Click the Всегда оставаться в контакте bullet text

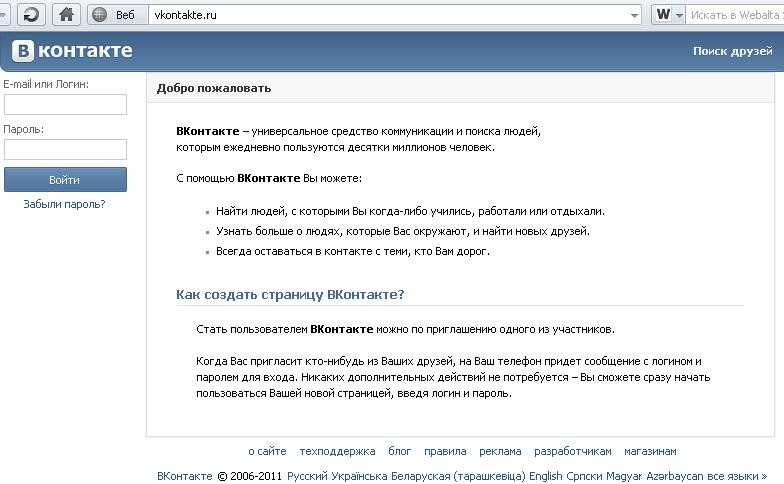point(352,251)
